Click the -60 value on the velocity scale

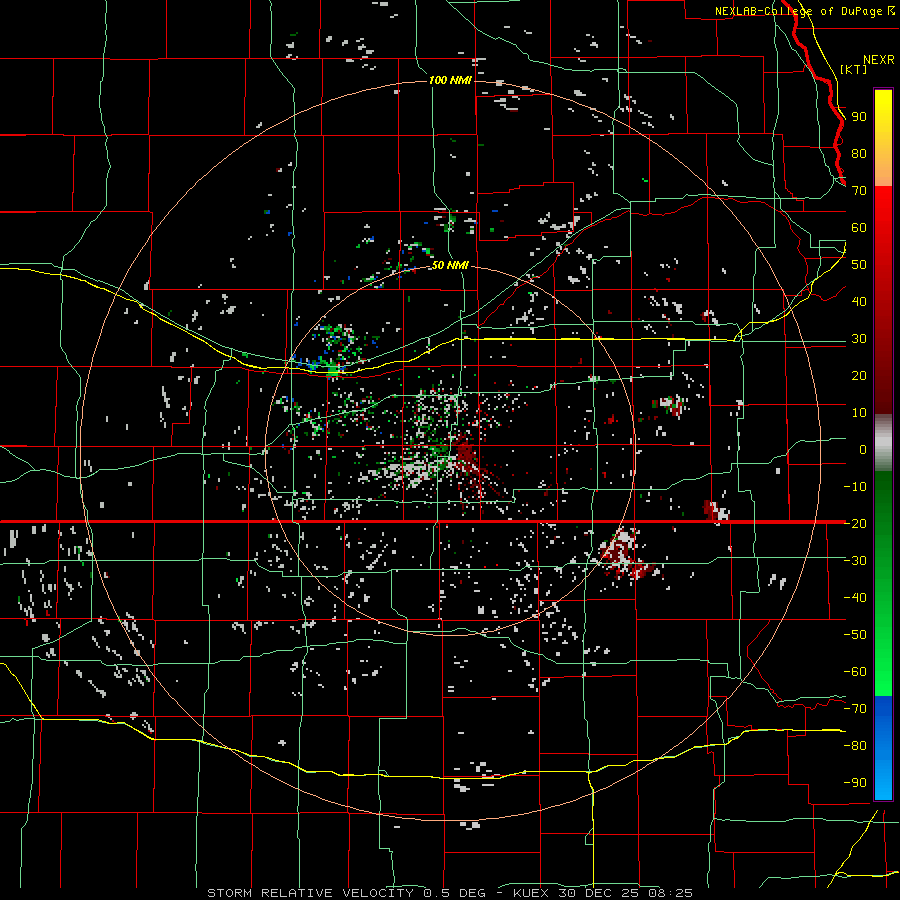point(855,672)
